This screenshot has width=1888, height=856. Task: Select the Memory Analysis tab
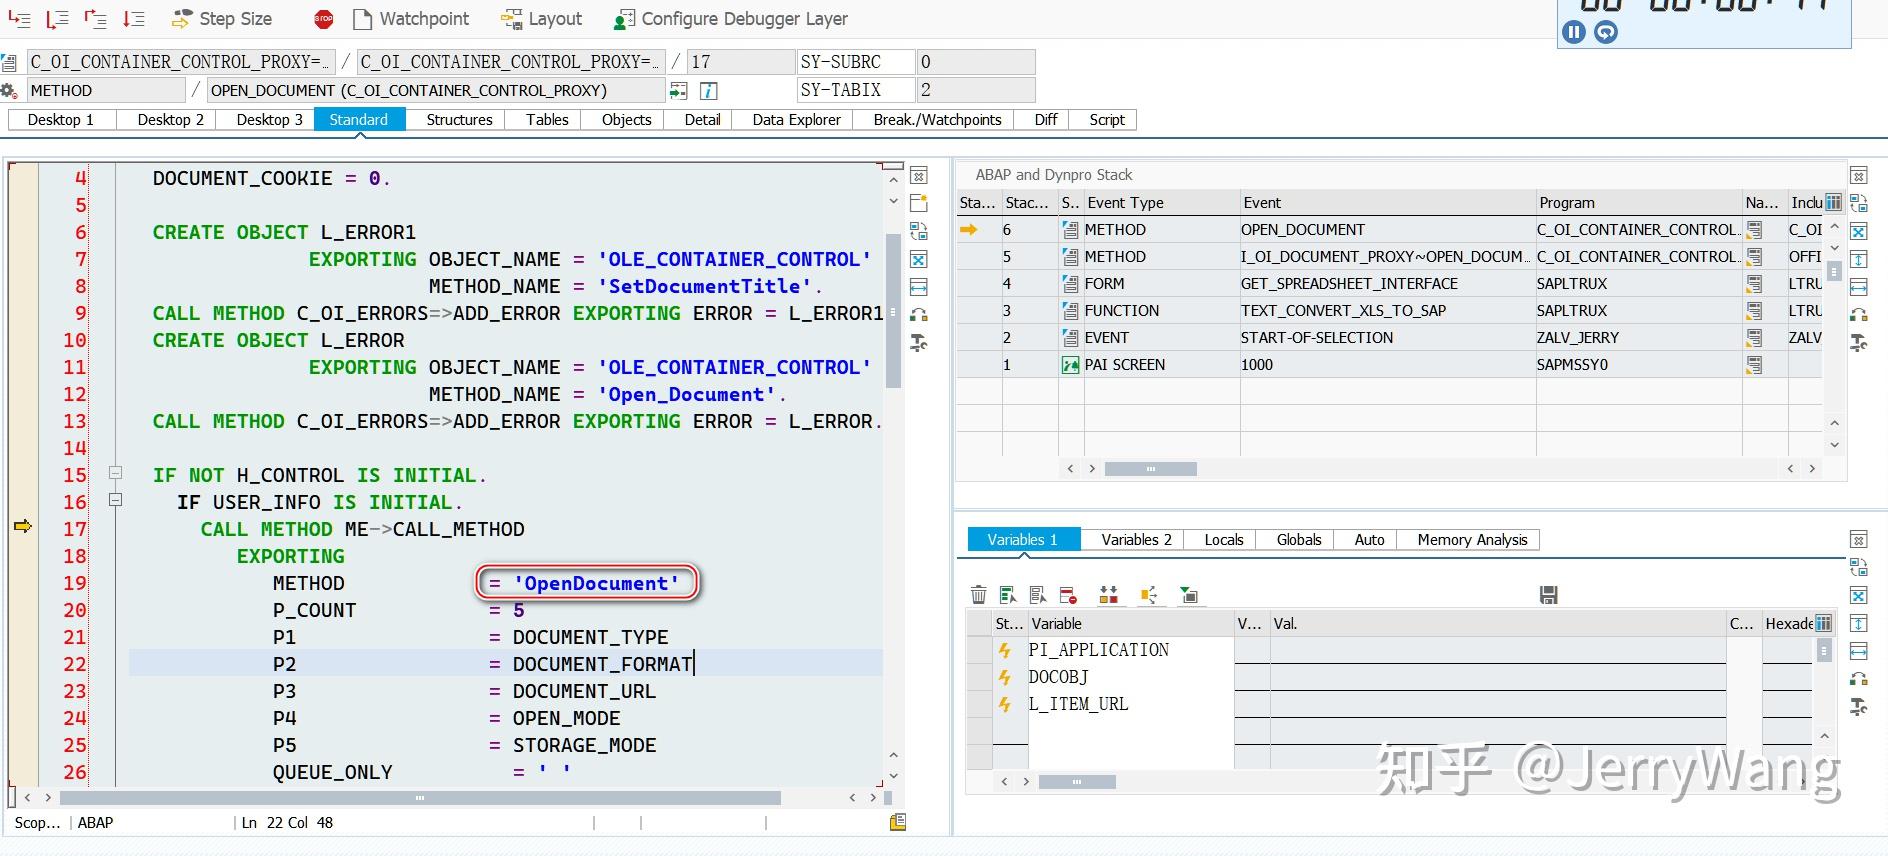1471,540
